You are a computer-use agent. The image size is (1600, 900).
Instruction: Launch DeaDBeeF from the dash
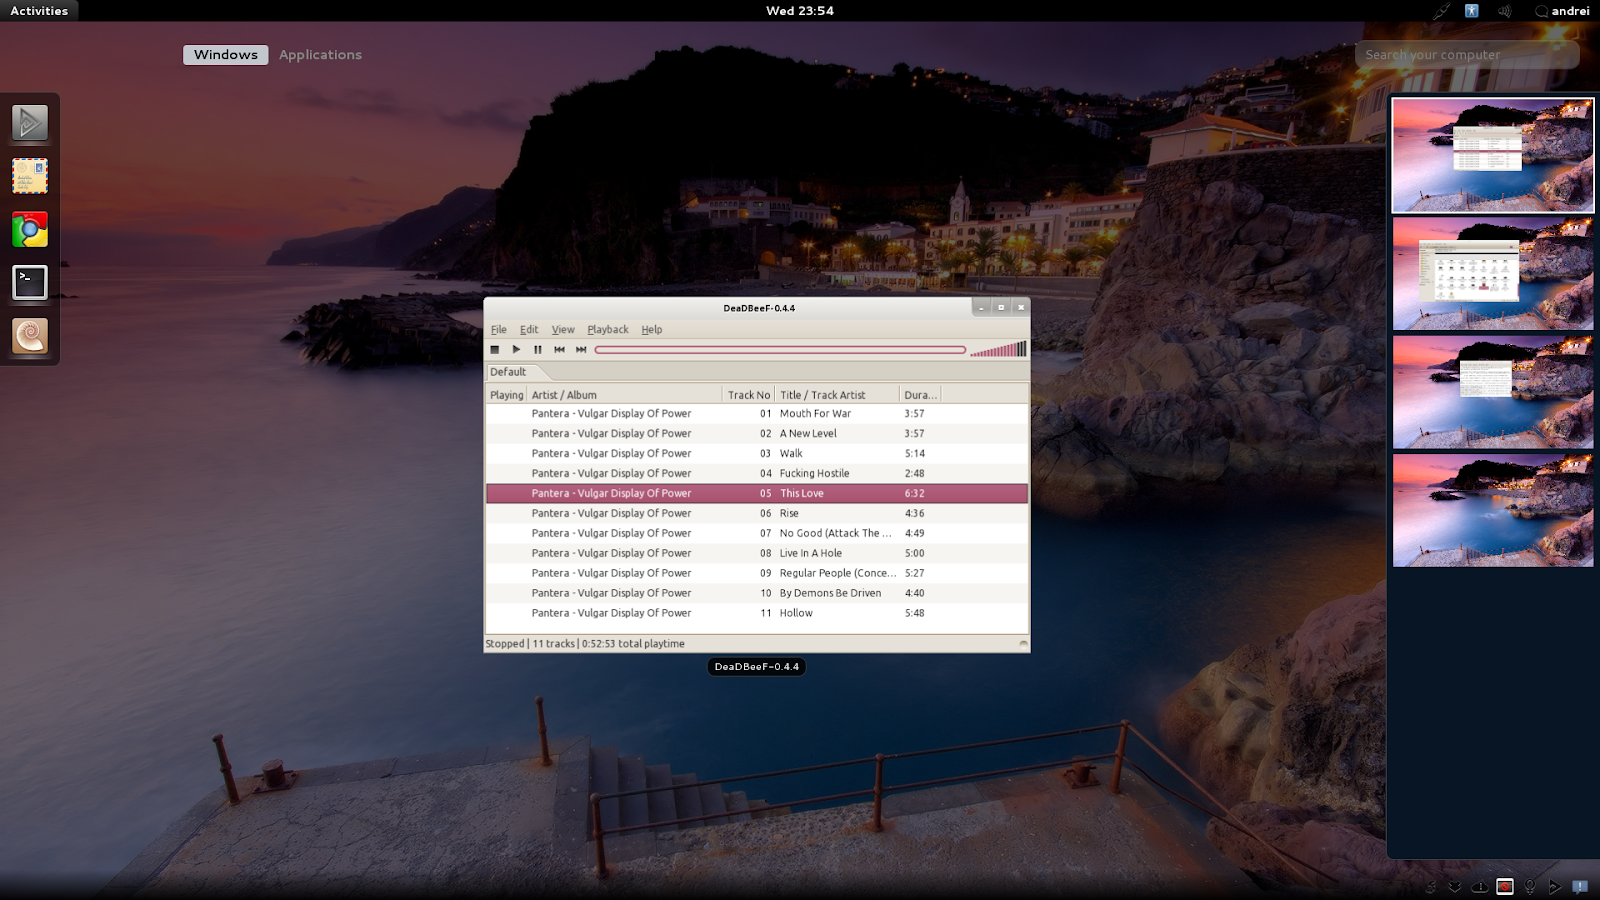tap(30, 123)
